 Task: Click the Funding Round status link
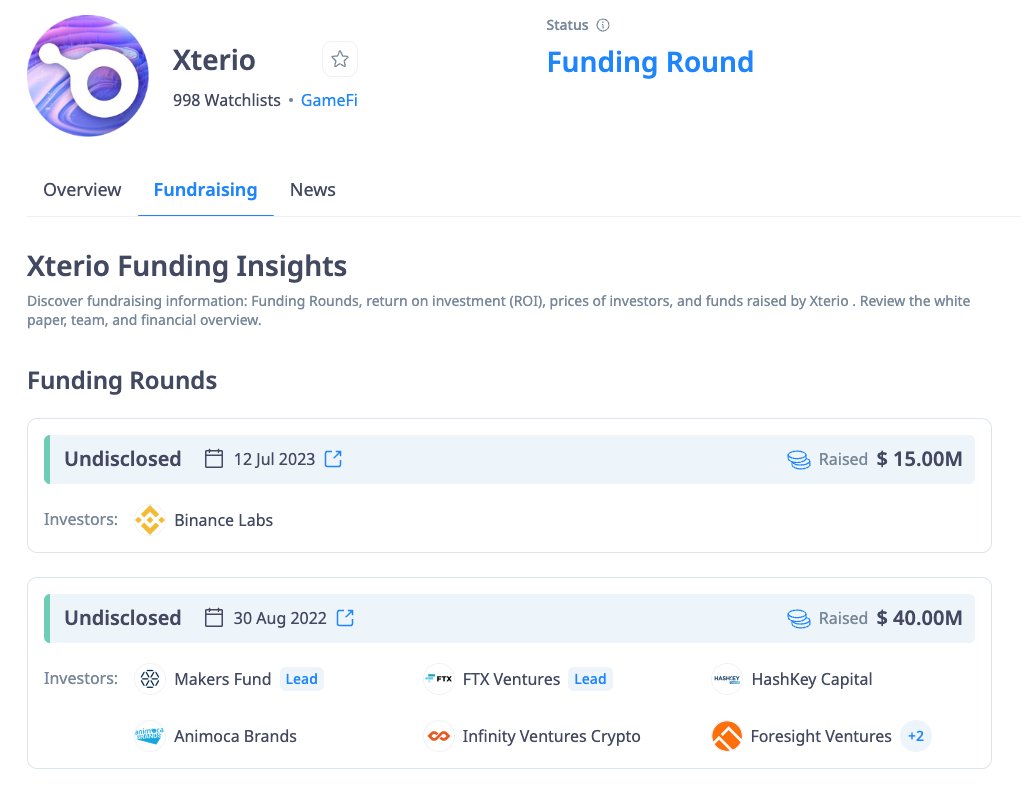pyautogui.click(x=650, y=62)
